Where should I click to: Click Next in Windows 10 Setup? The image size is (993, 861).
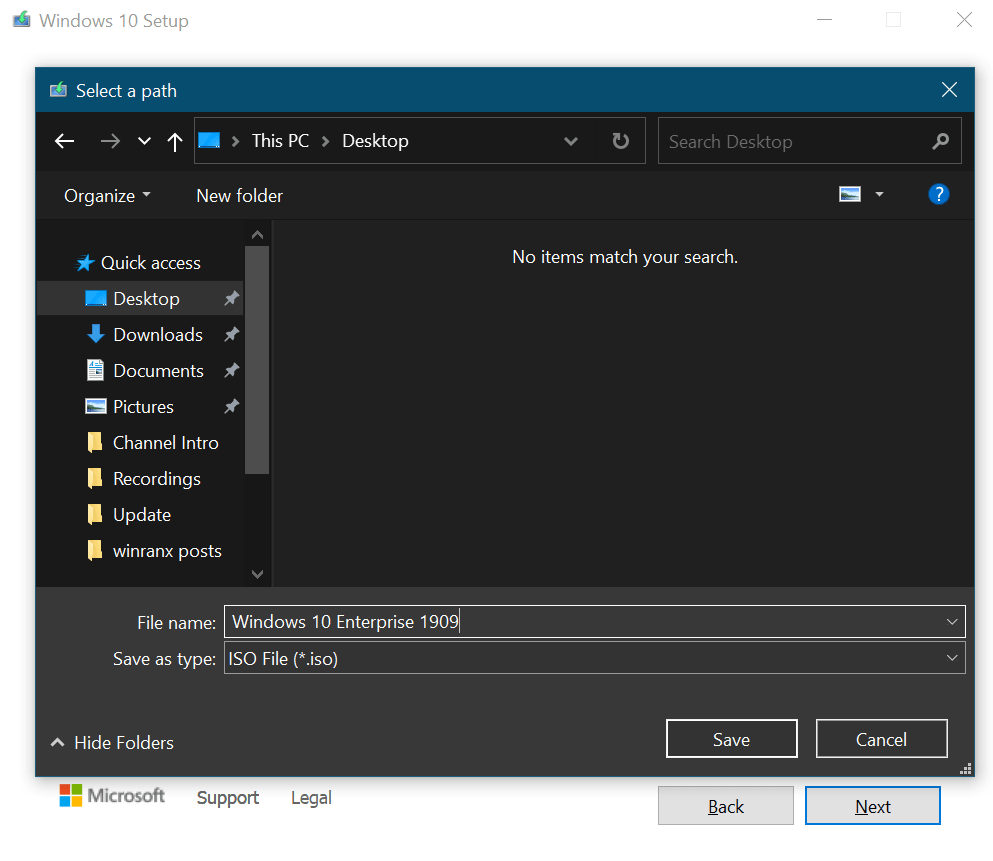point(873,806)
